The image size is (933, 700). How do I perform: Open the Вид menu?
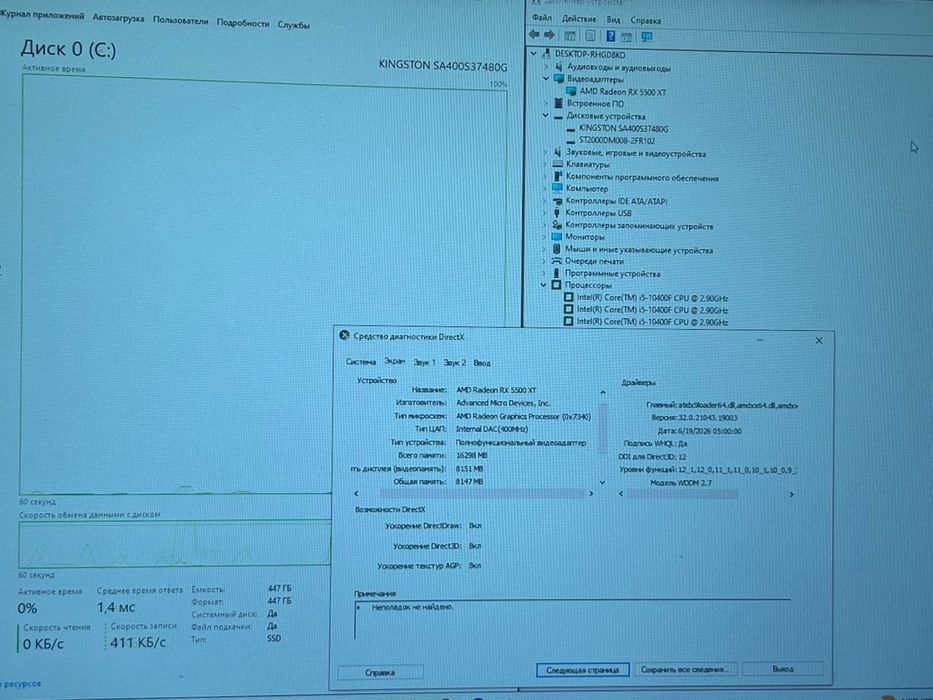613,20
